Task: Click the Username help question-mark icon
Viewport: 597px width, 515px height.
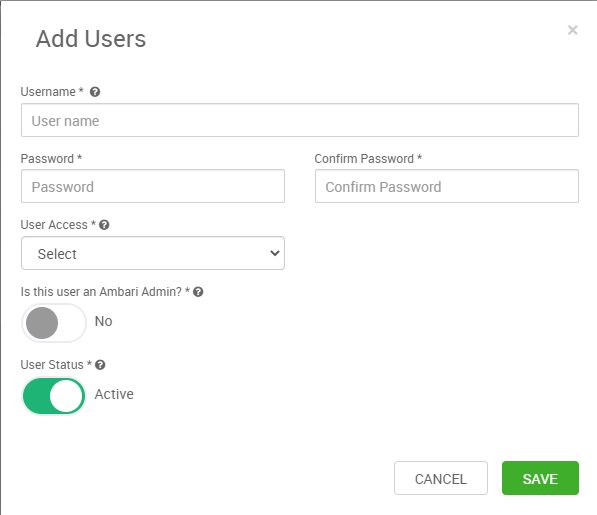Action: (95, 92)
